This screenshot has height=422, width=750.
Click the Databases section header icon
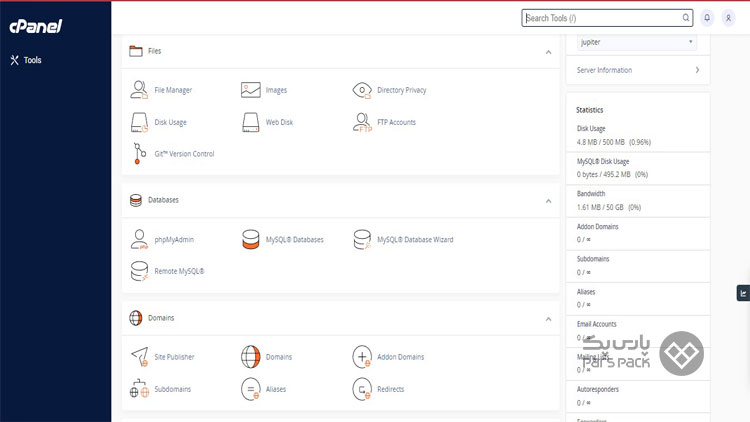(x=136, y=200)
